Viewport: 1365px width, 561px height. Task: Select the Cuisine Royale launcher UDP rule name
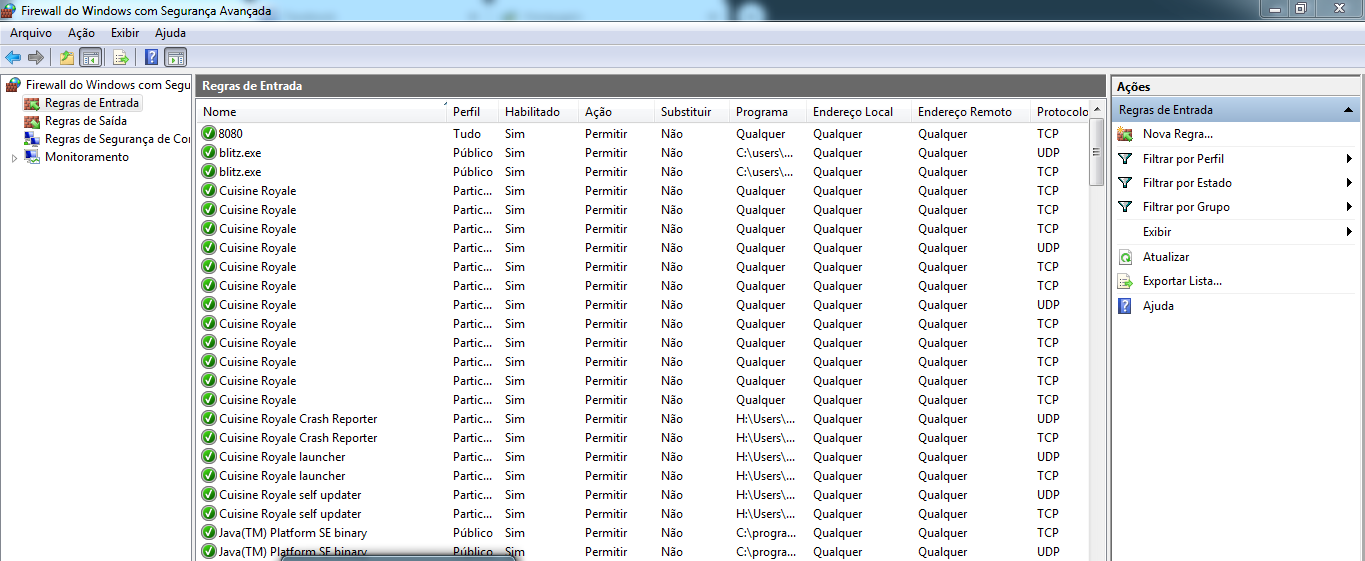(x=282, y=457)
